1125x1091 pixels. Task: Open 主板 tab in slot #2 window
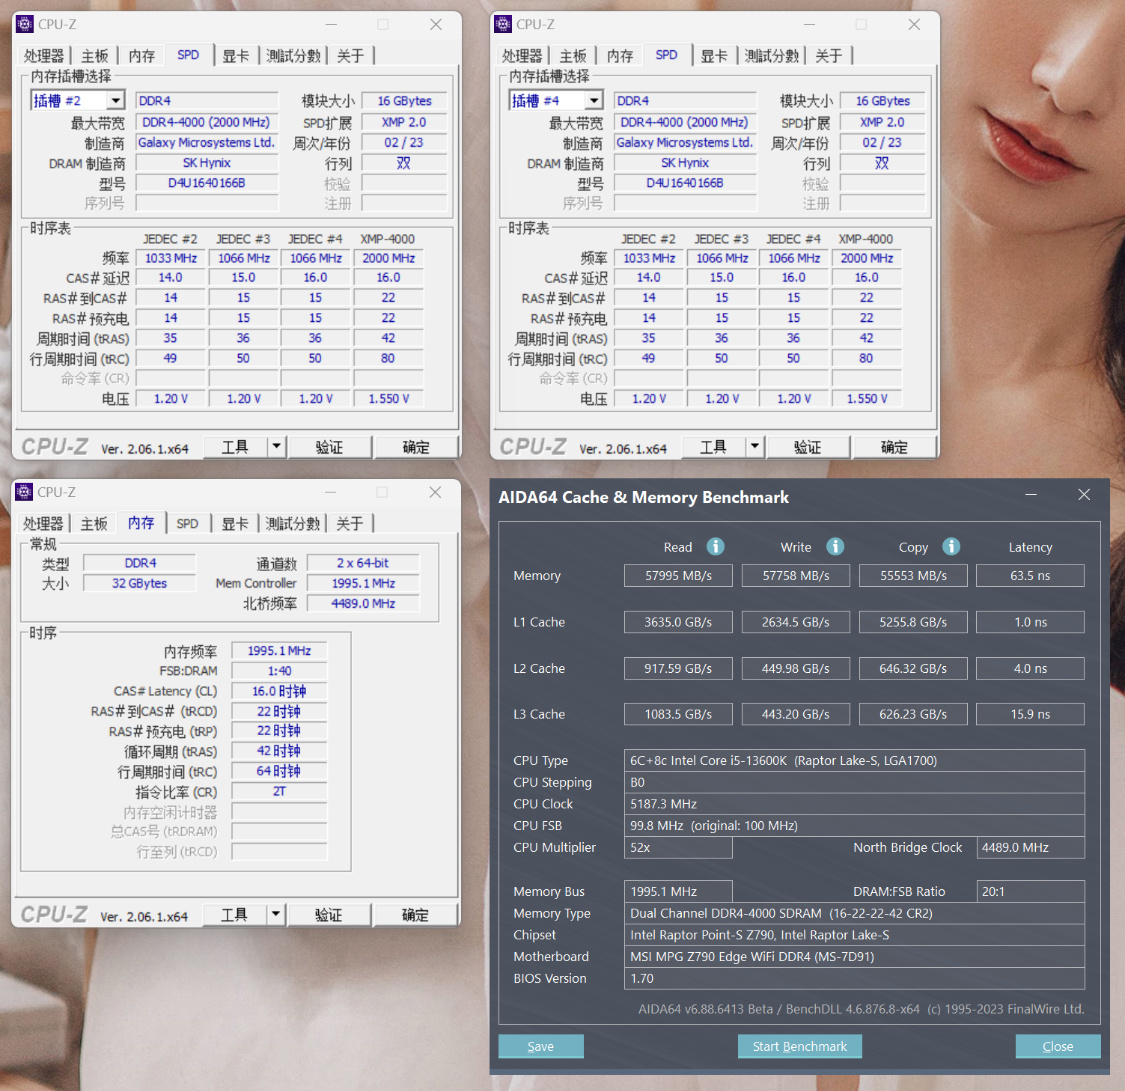point(95,56)
